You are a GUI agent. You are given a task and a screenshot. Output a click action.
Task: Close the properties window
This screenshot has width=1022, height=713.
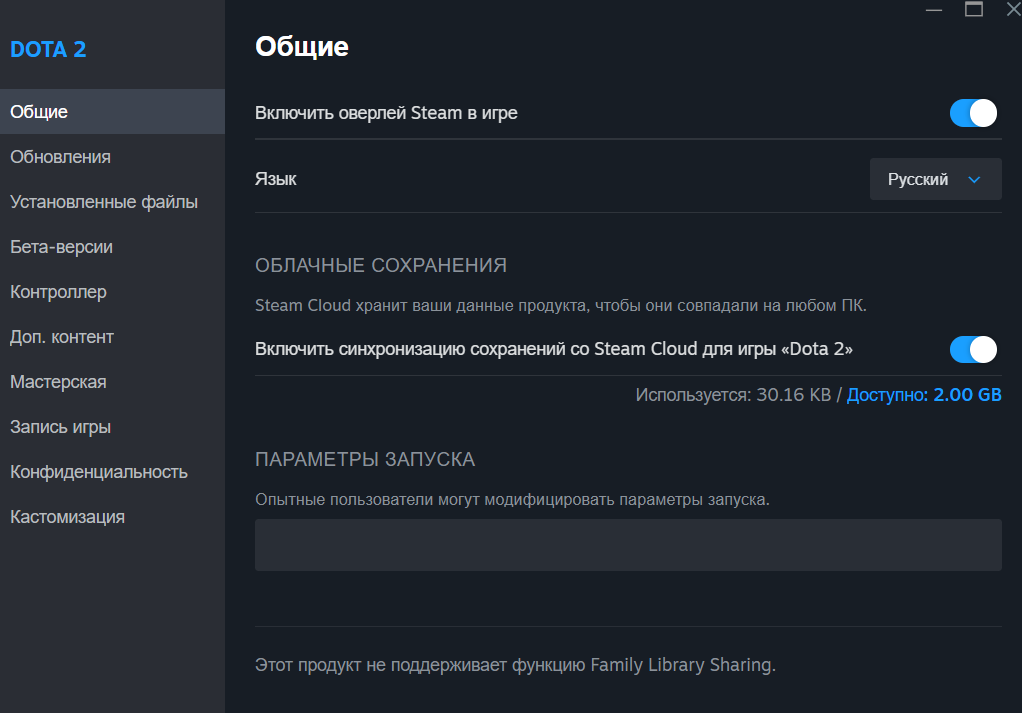tap(1011, 9)
